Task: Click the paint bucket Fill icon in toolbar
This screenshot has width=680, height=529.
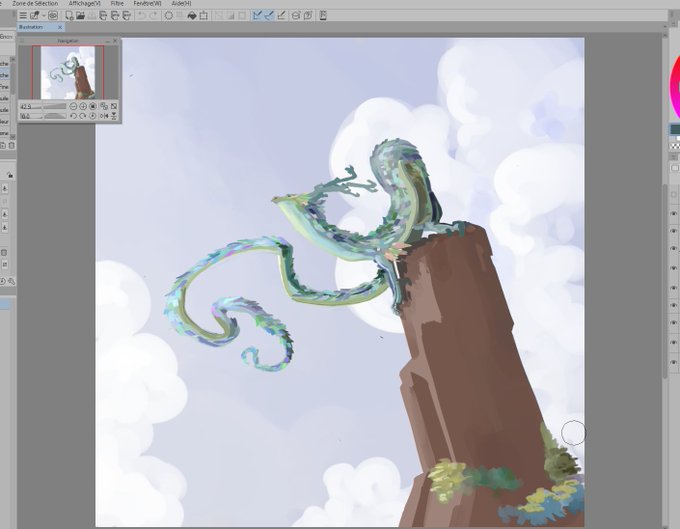Action: (x=192, y=16)
